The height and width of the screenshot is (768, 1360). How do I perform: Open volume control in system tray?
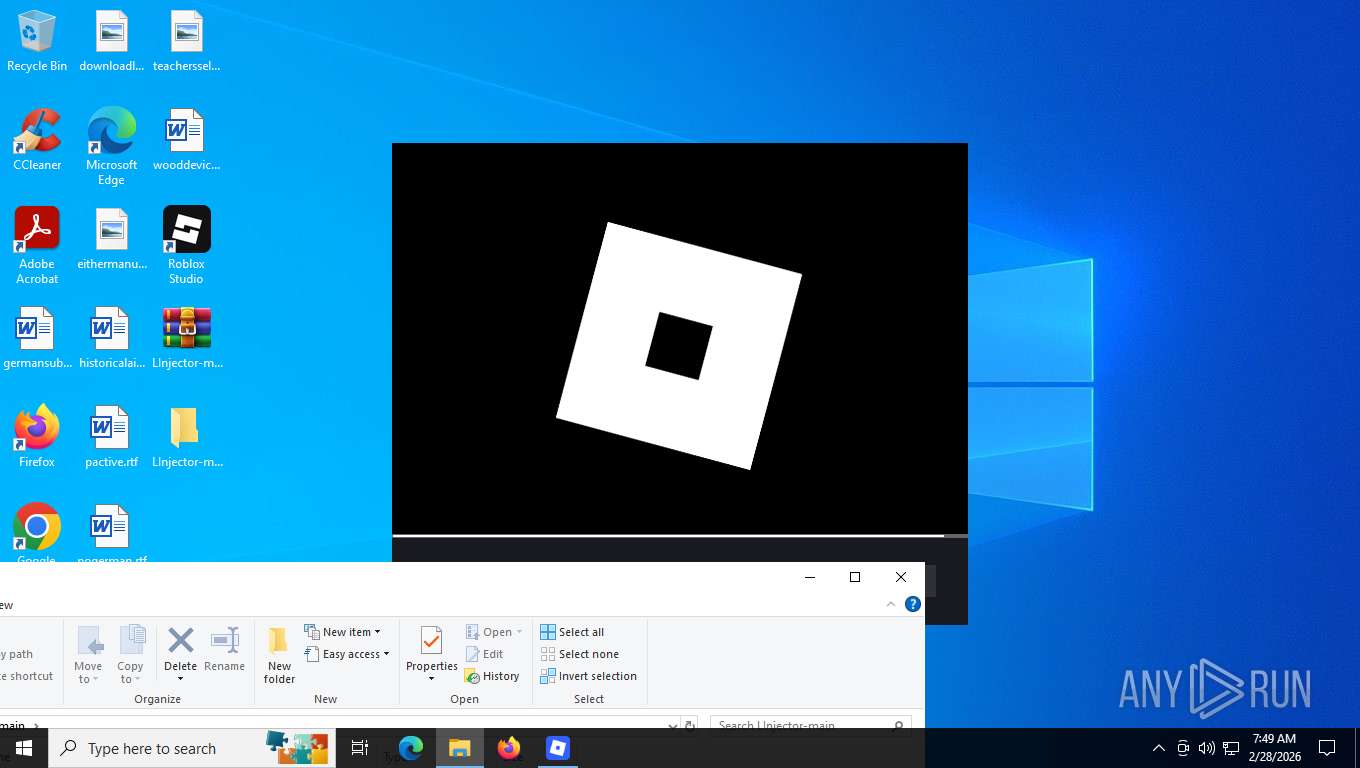pyautogui.click(x=1206, y=748)
